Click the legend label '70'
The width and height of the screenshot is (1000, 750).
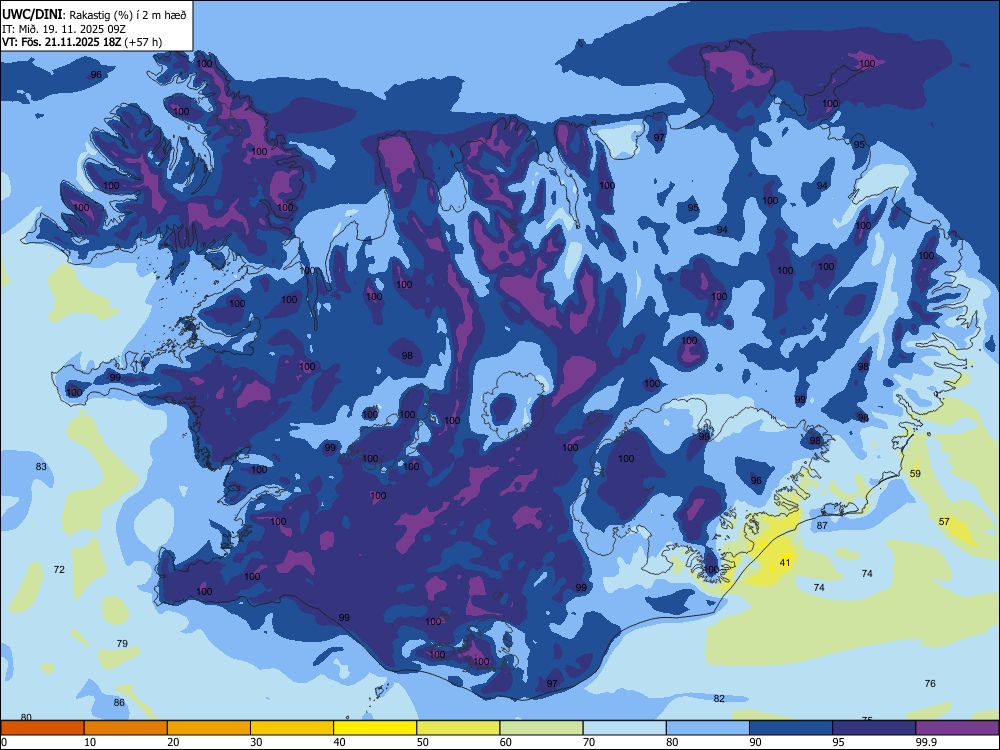point(589,742)
